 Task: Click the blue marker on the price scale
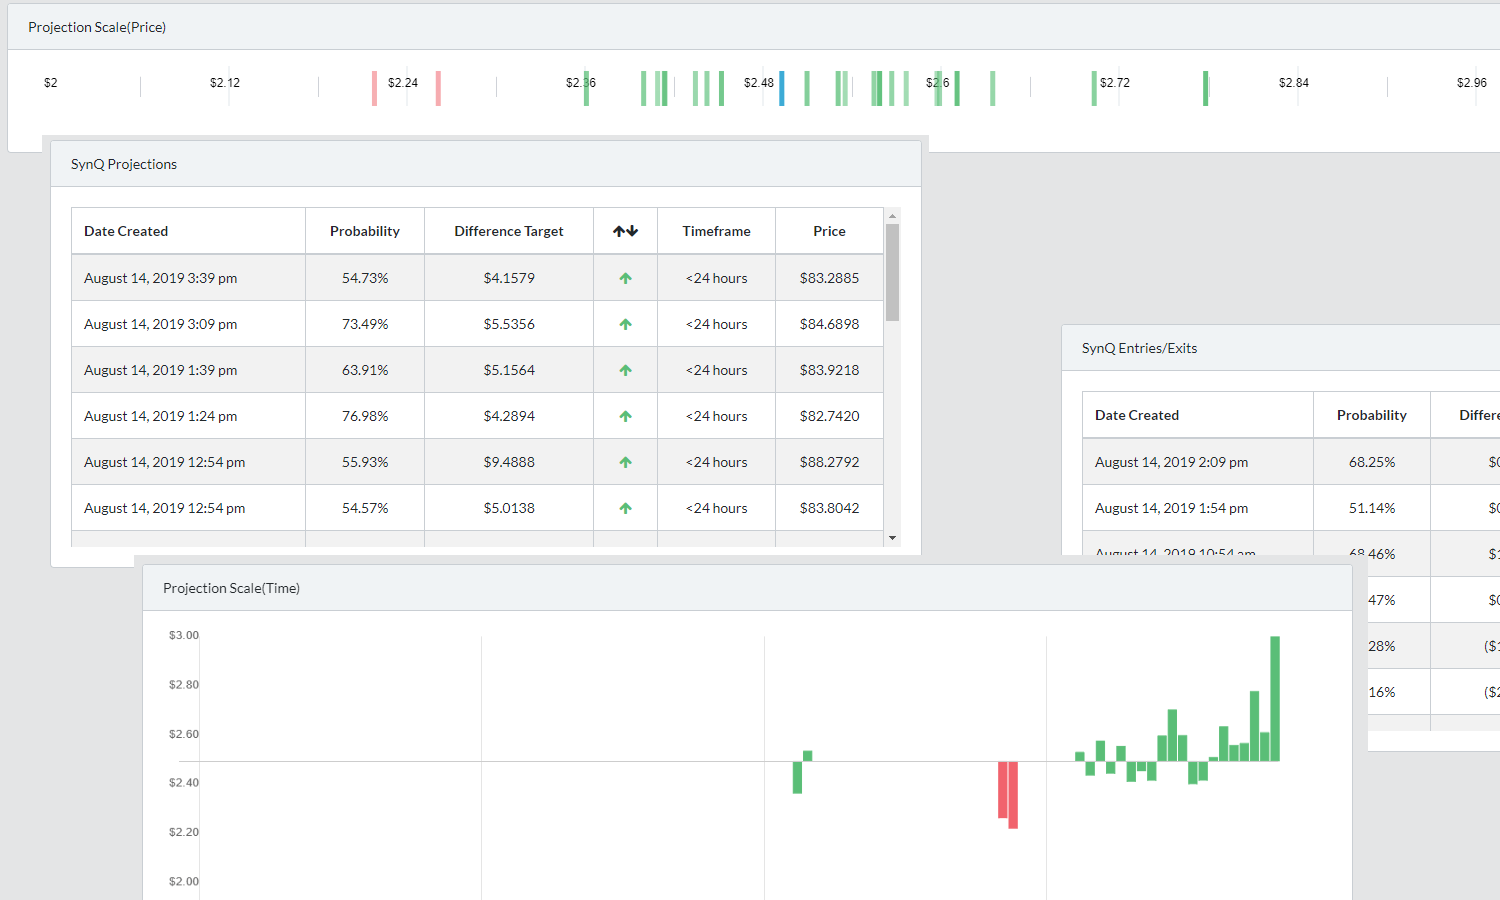point(781,88)
